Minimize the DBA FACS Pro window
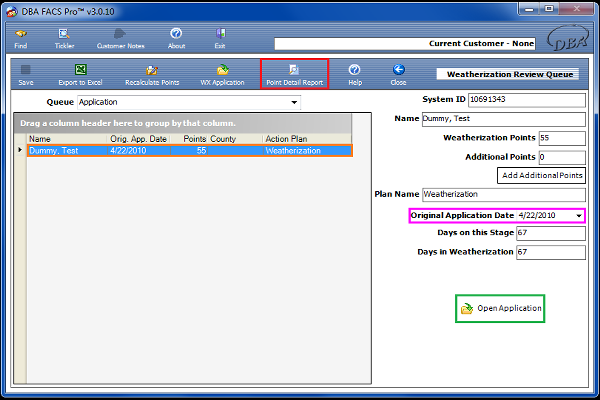Image resolution: width=600 pixels, height=400 pixels. click(x=529, y=9)
